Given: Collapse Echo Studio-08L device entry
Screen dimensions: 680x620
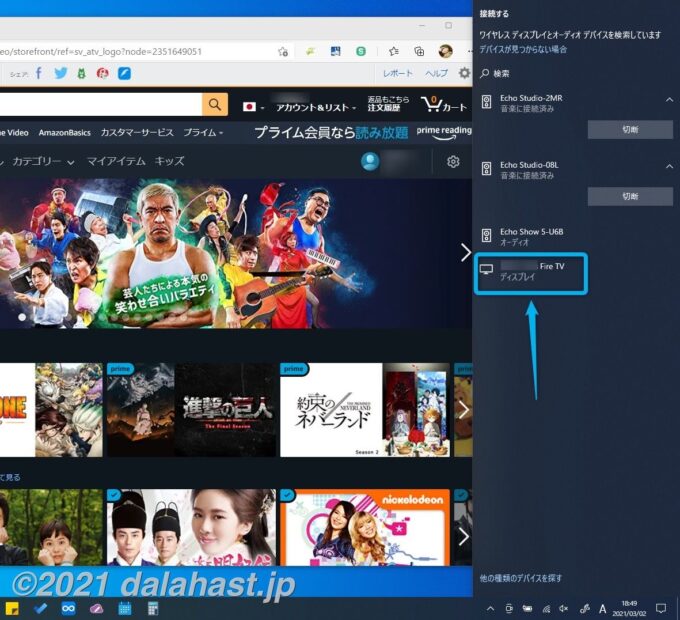Looking at the screenshot, I should tap(670, 166).
